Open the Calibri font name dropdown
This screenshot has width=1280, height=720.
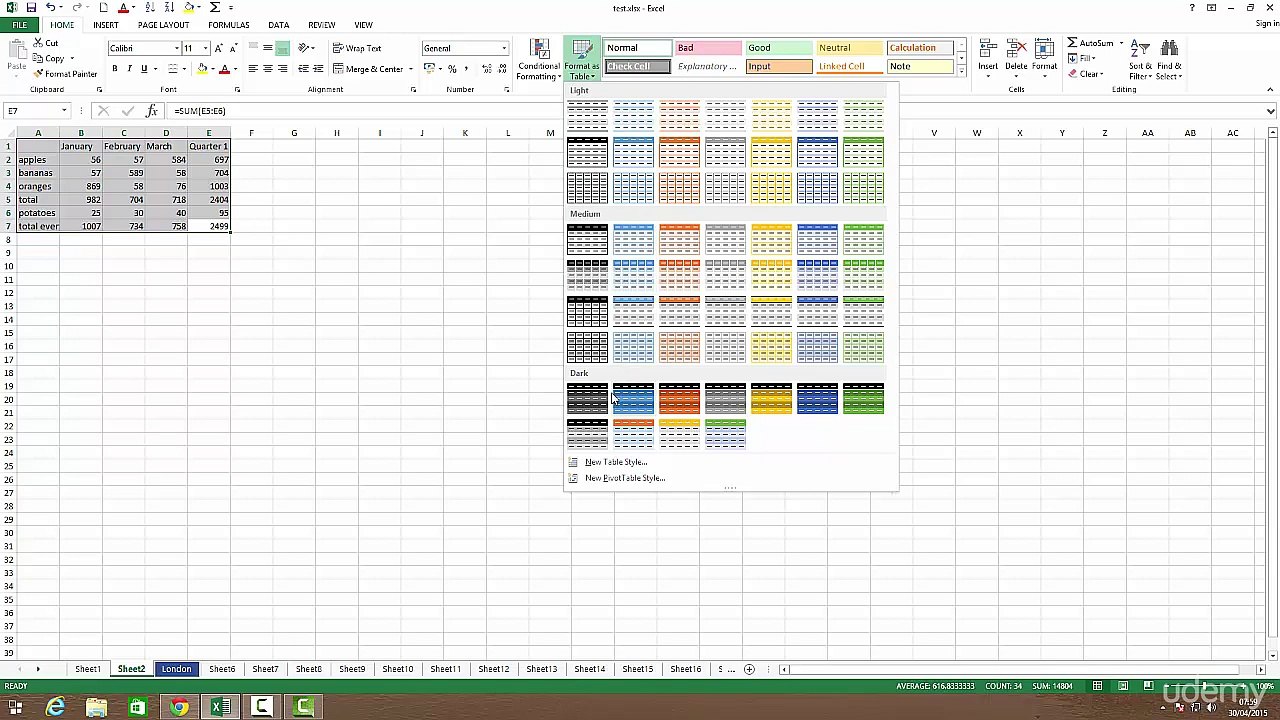(x=177, y=48)
